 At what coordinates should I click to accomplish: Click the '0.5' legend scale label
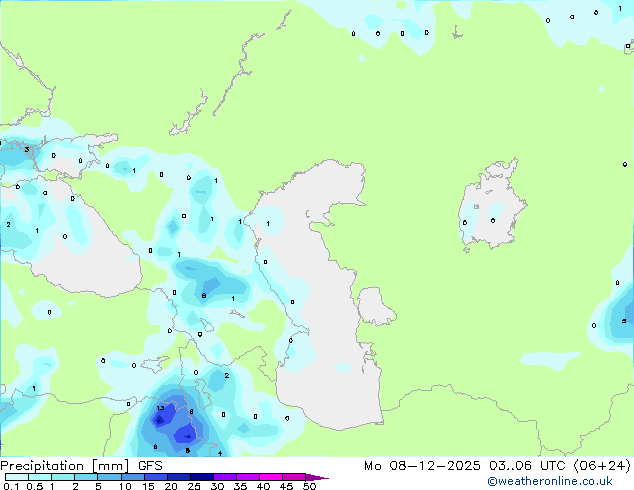tap(35, 486)
